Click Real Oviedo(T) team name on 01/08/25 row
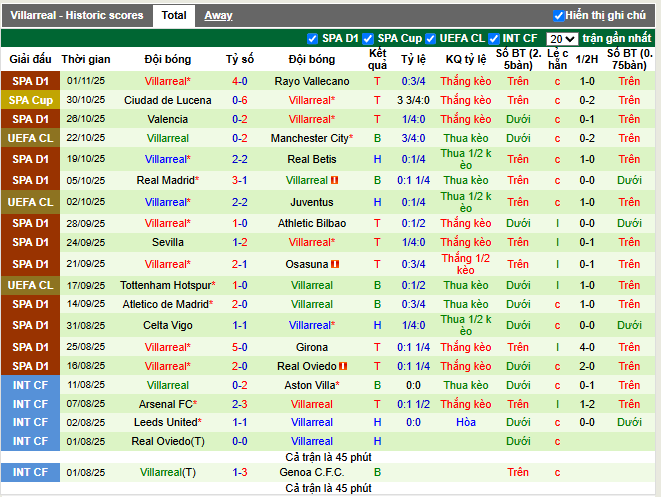 [167, 441]
